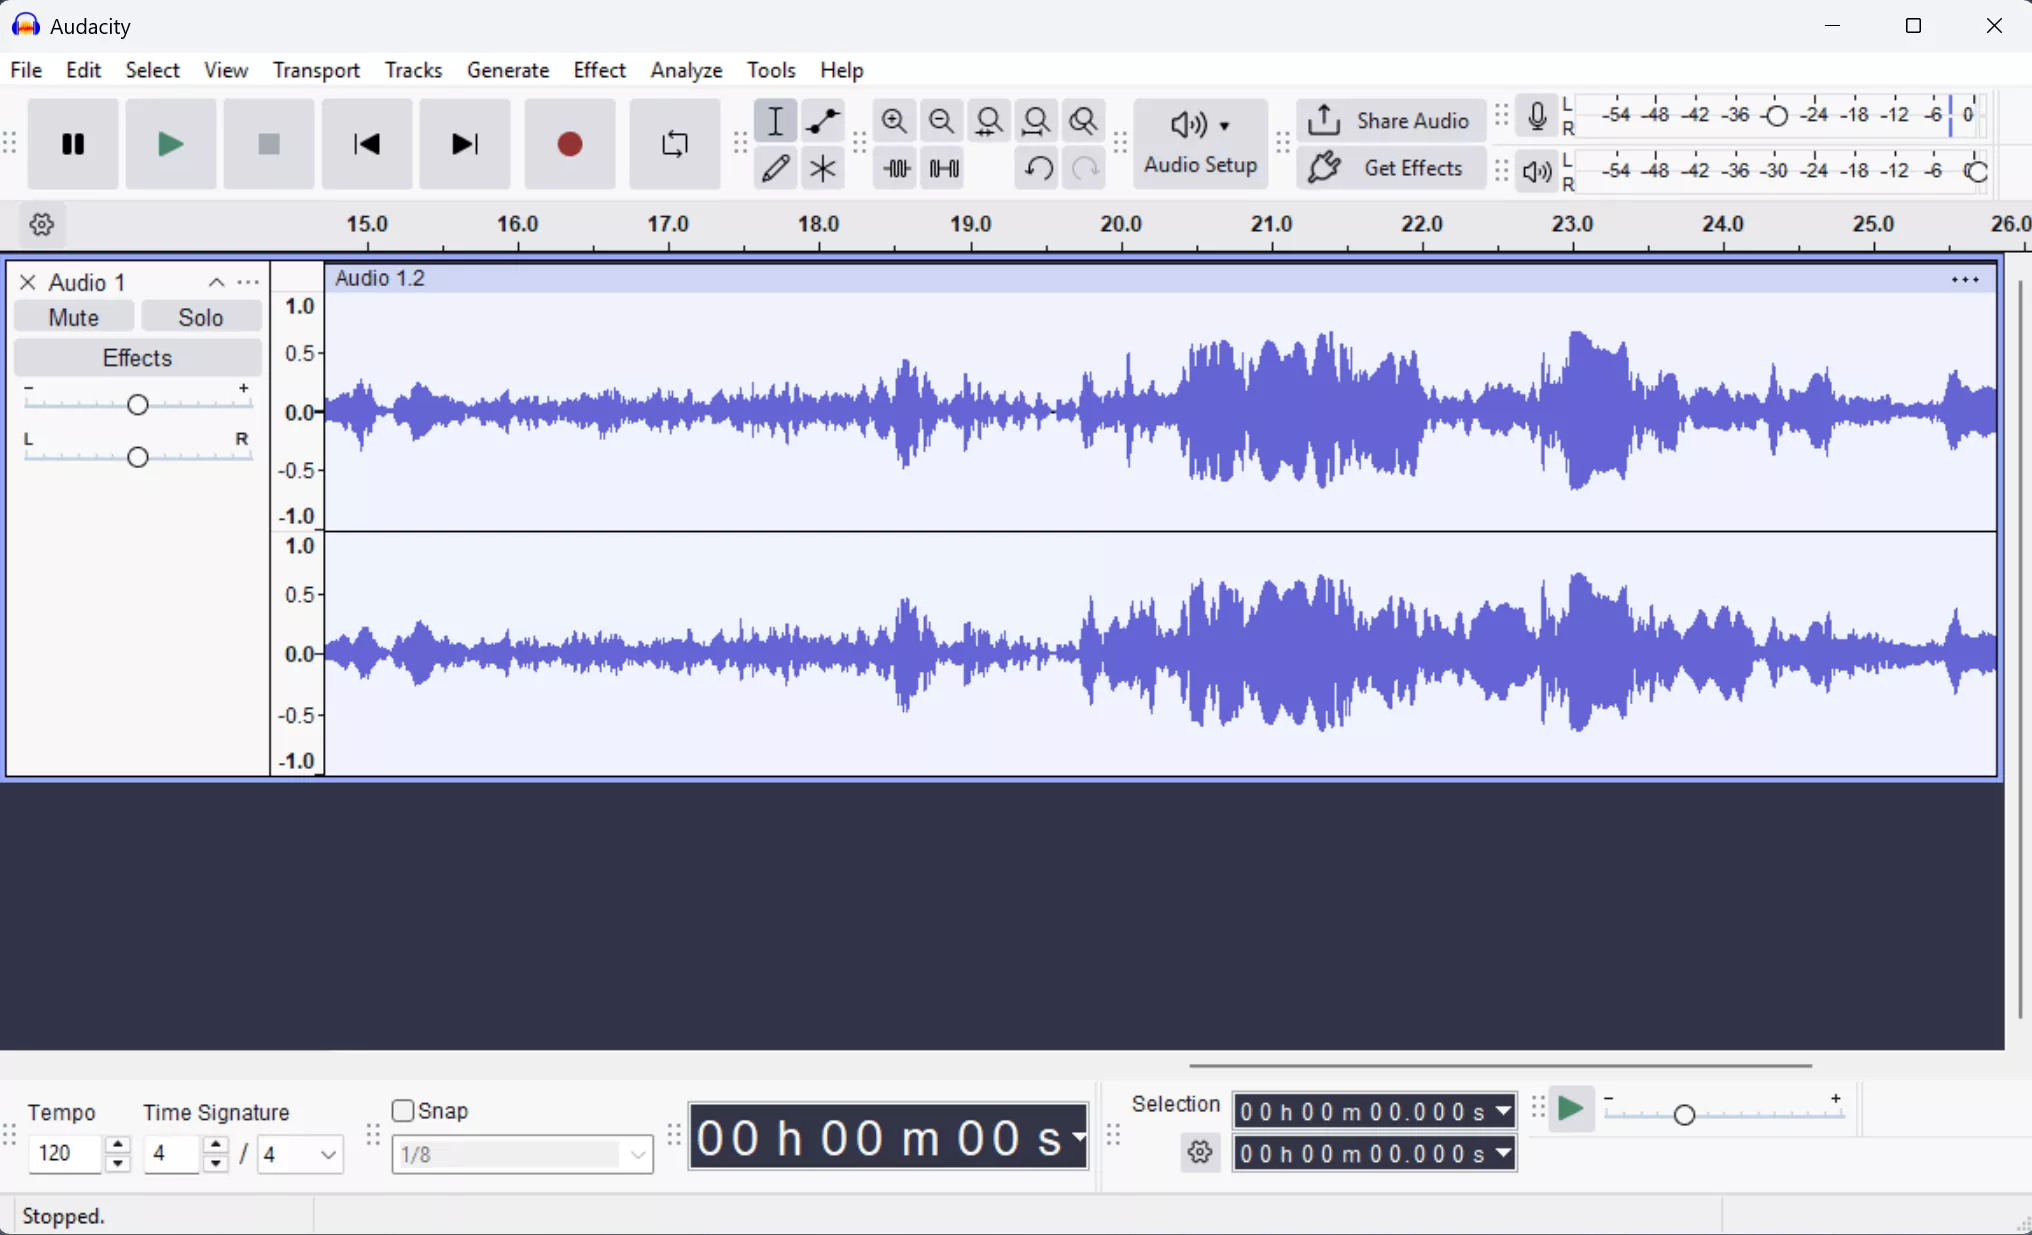Start recording with the red Record button
Image resolution: width=2032 pixels, height=1235 pixels.
(x=570, y=144)
